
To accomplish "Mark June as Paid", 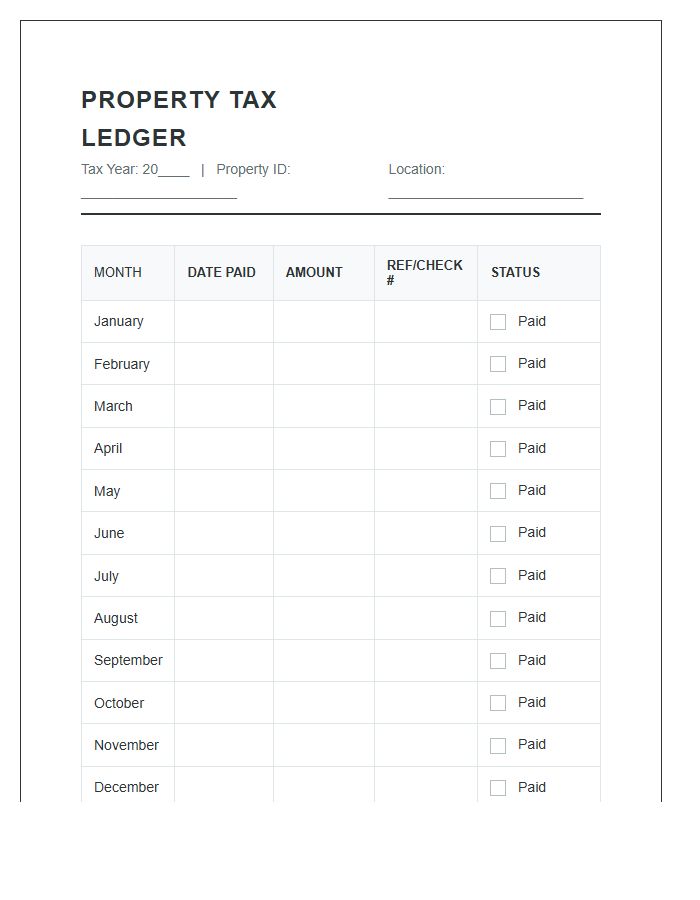I will (x=498, y=534).
